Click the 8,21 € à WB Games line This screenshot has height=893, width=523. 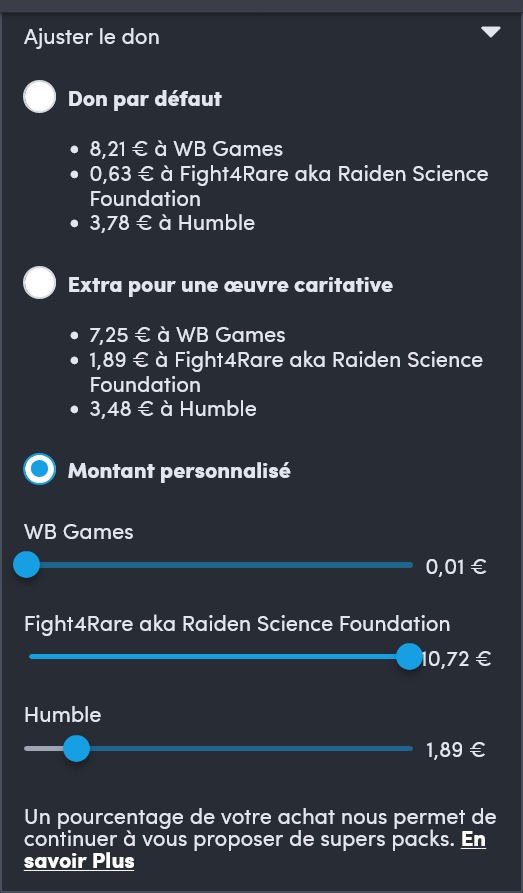(x=186, y=149)
